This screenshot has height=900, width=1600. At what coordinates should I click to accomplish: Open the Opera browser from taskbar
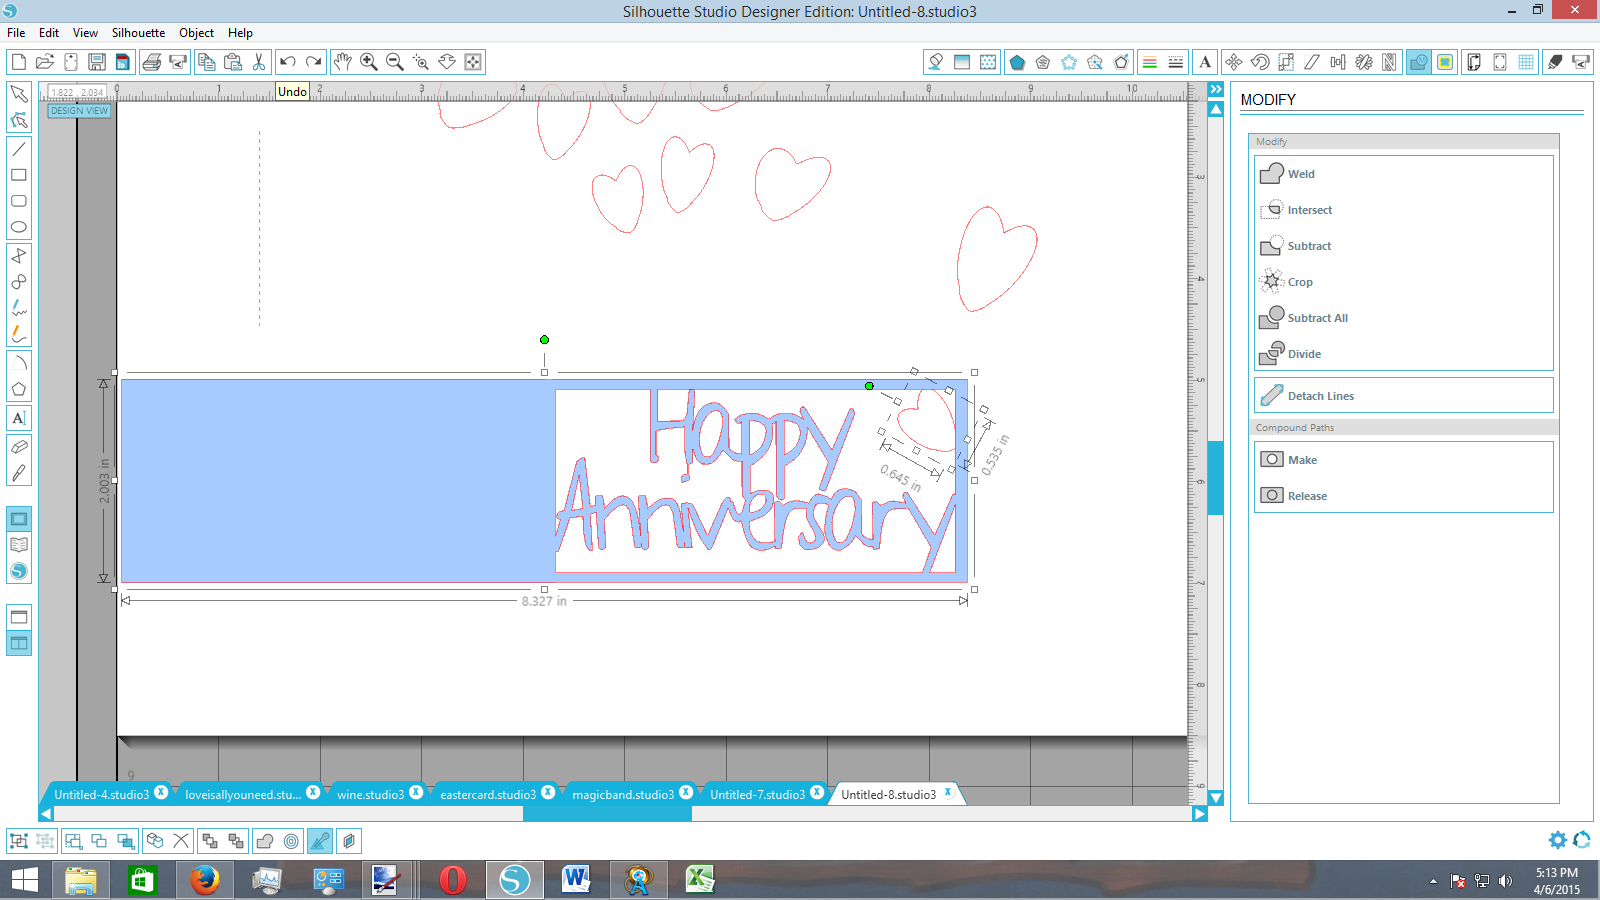coord(452,880)
